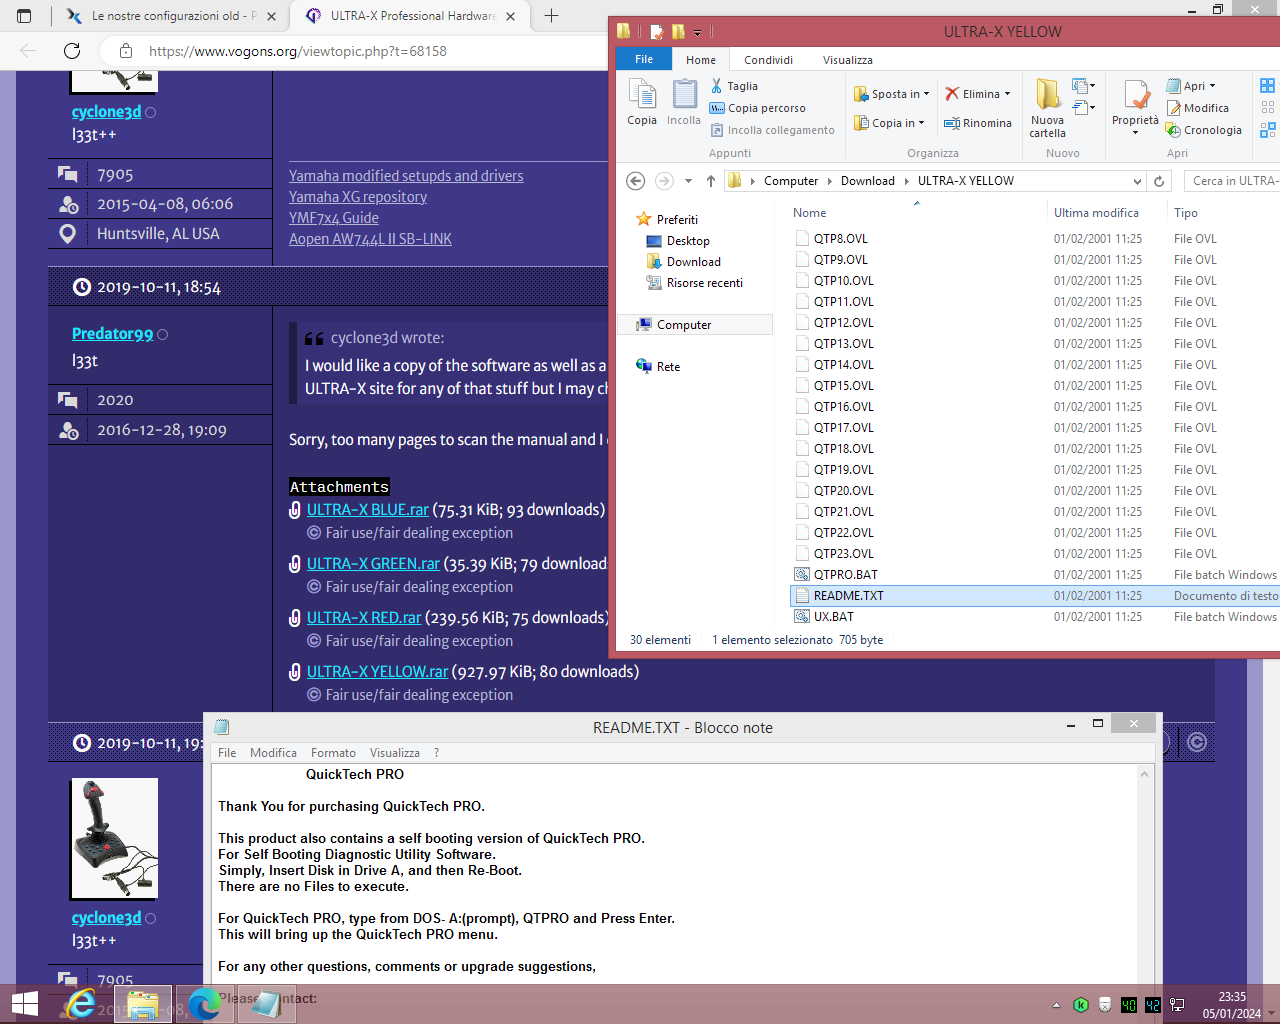Click the Copia icon in ribbon

tap(642, 97)
